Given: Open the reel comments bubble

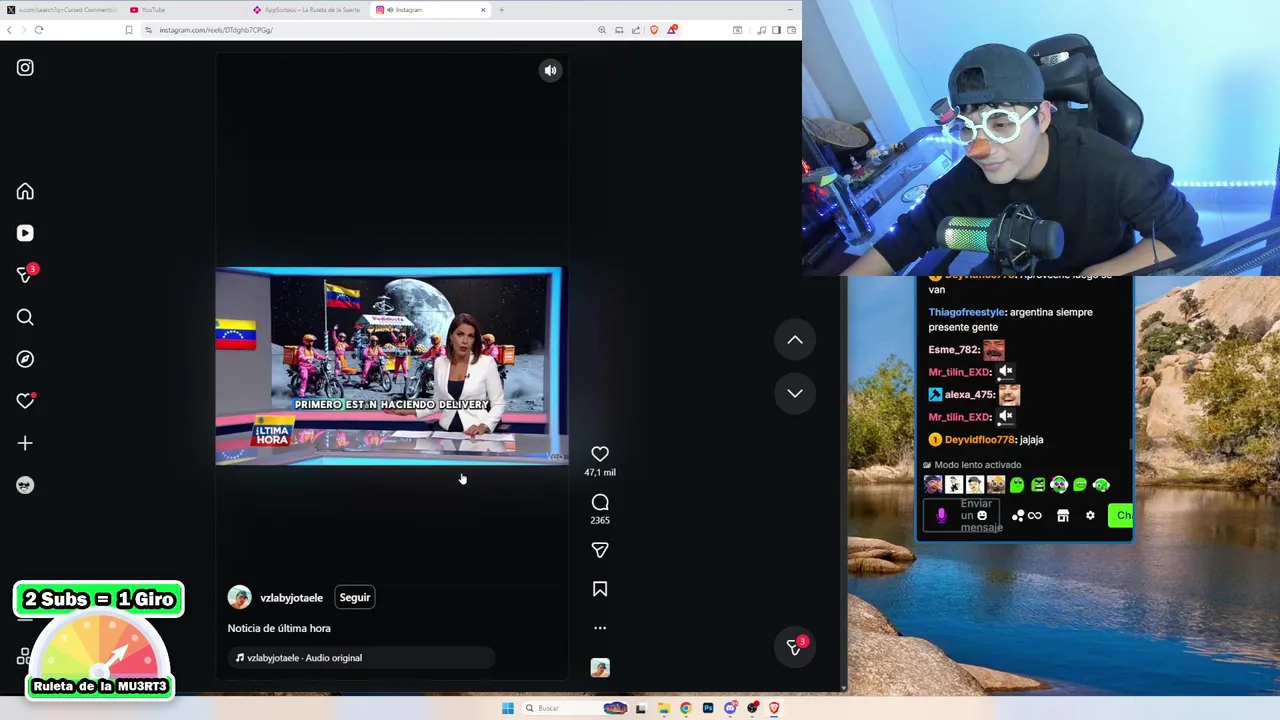Looking at the screenshot, I should pos(600,503).
